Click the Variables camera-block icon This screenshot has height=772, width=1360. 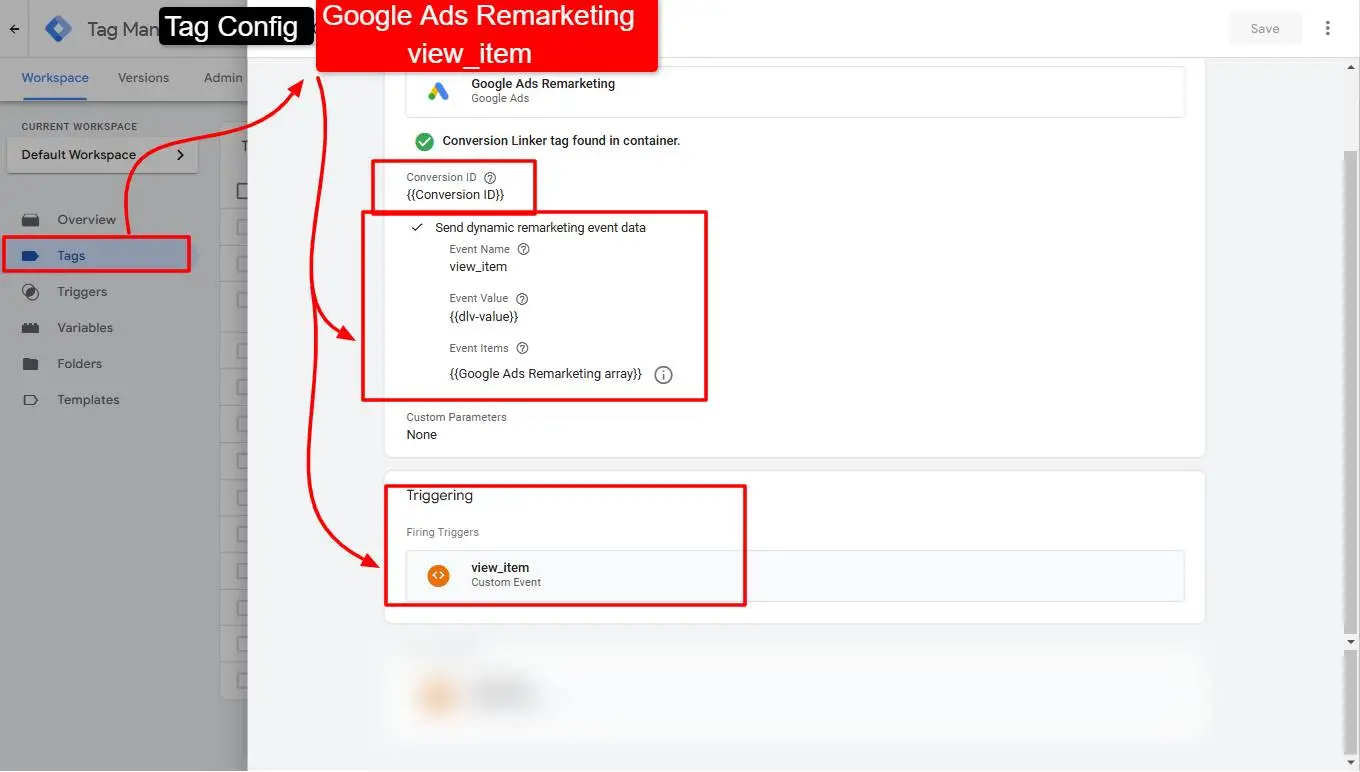(31, 328)
